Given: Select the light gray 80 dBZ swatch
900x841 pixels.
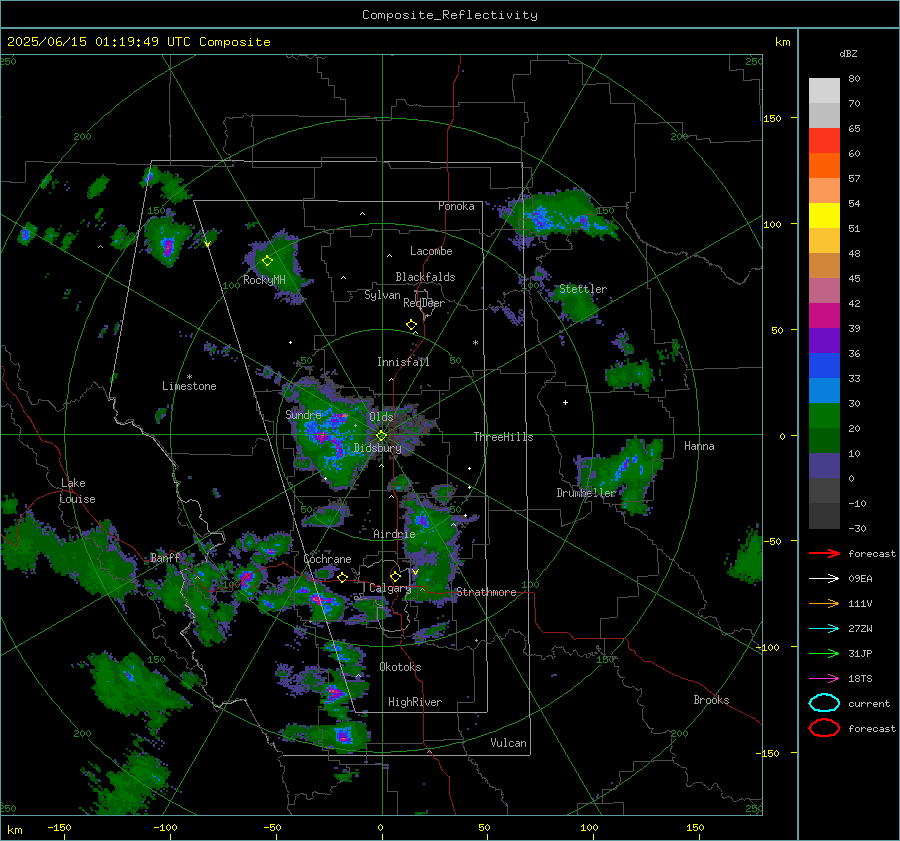Looking at the screenshot, I should [x=824, y=91].
